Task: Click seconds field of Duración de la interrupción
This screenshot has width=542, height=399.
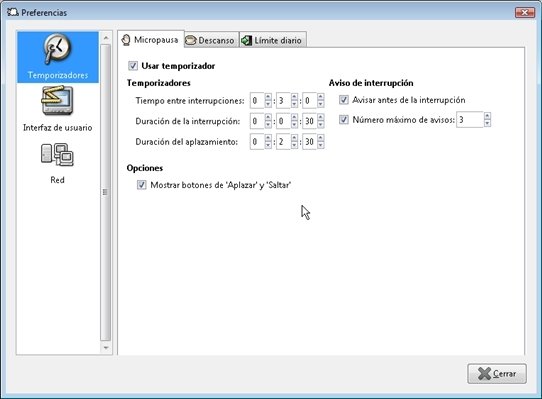Action: click(310, 121)
